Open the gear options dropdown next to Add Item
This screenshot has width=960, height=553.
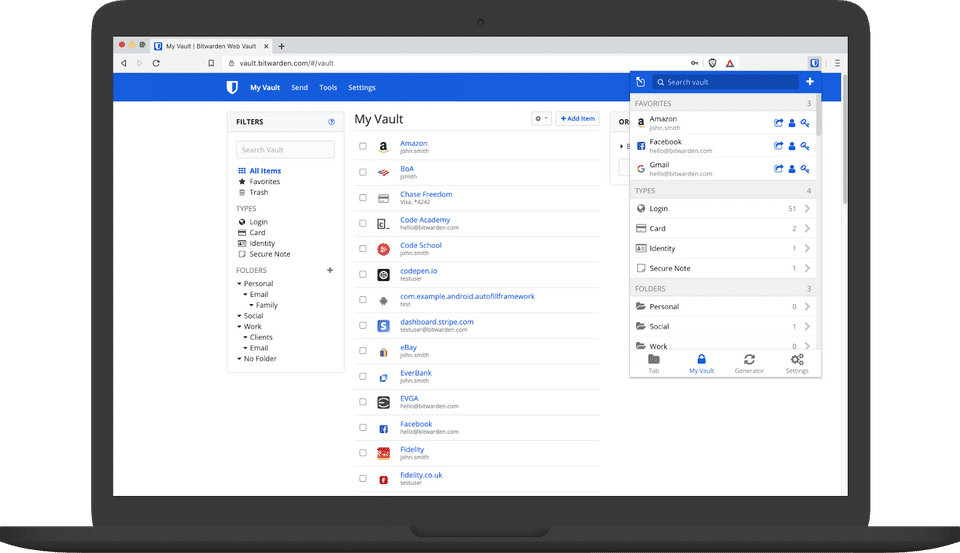click(x=541, y=119)
